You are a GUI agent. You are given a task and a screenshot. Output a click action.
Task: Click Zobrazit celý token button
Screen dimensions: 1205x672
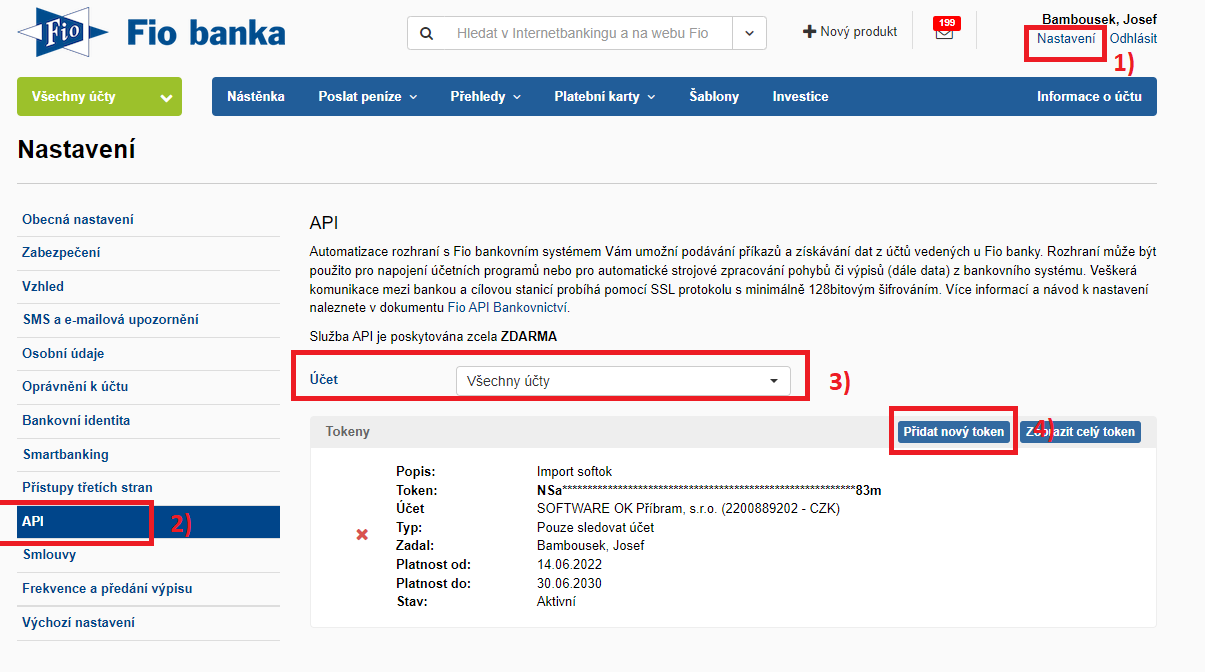pos(1080,432)
